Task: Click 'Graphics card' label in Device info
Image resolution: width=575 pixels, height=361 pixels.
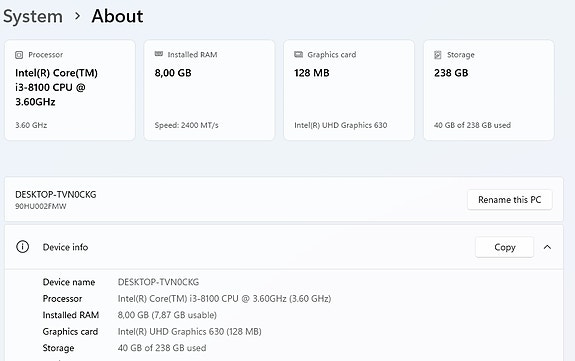Action: 70,332
